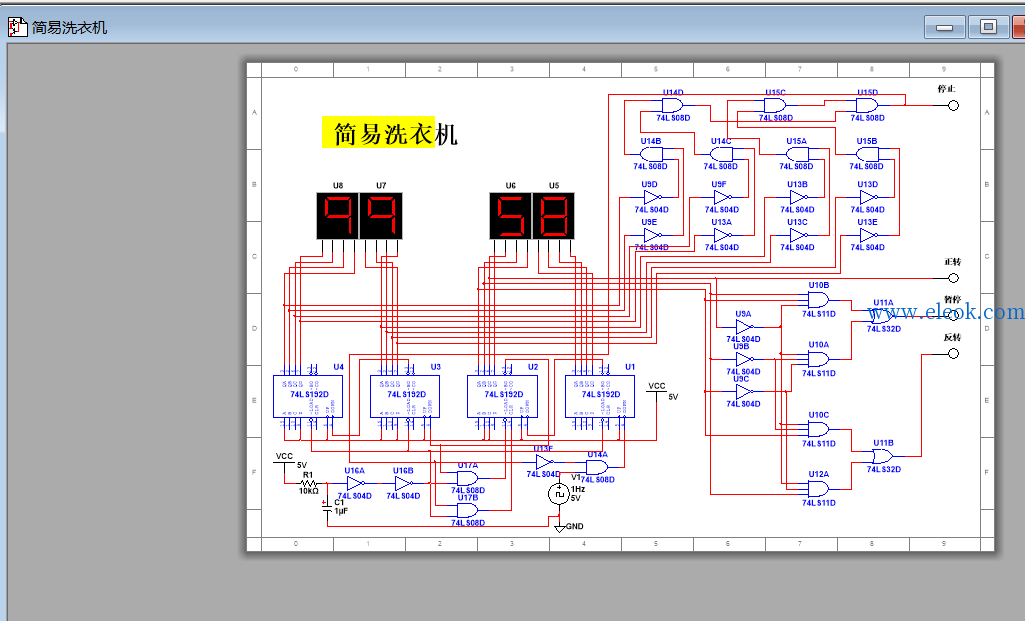1025x621 pixels.
Task: Select the U6 seven-segment display
Action: click(511, 216)
